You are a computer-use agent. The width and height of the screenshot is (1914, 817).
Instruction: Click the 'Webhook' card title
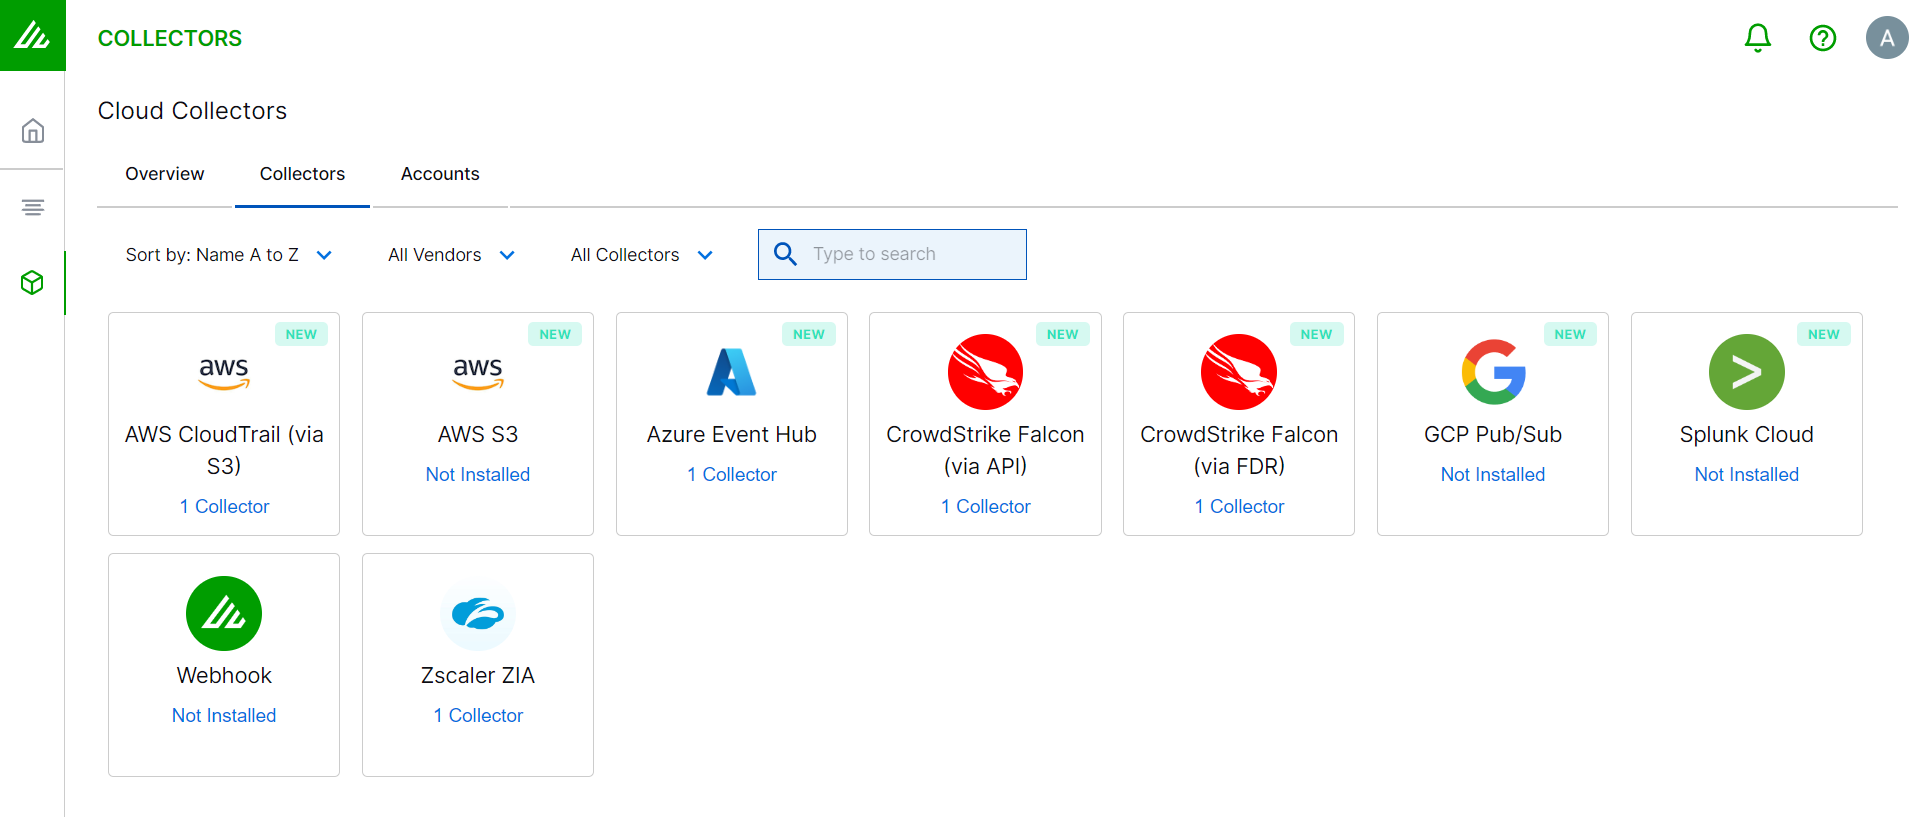coord(224,675)
